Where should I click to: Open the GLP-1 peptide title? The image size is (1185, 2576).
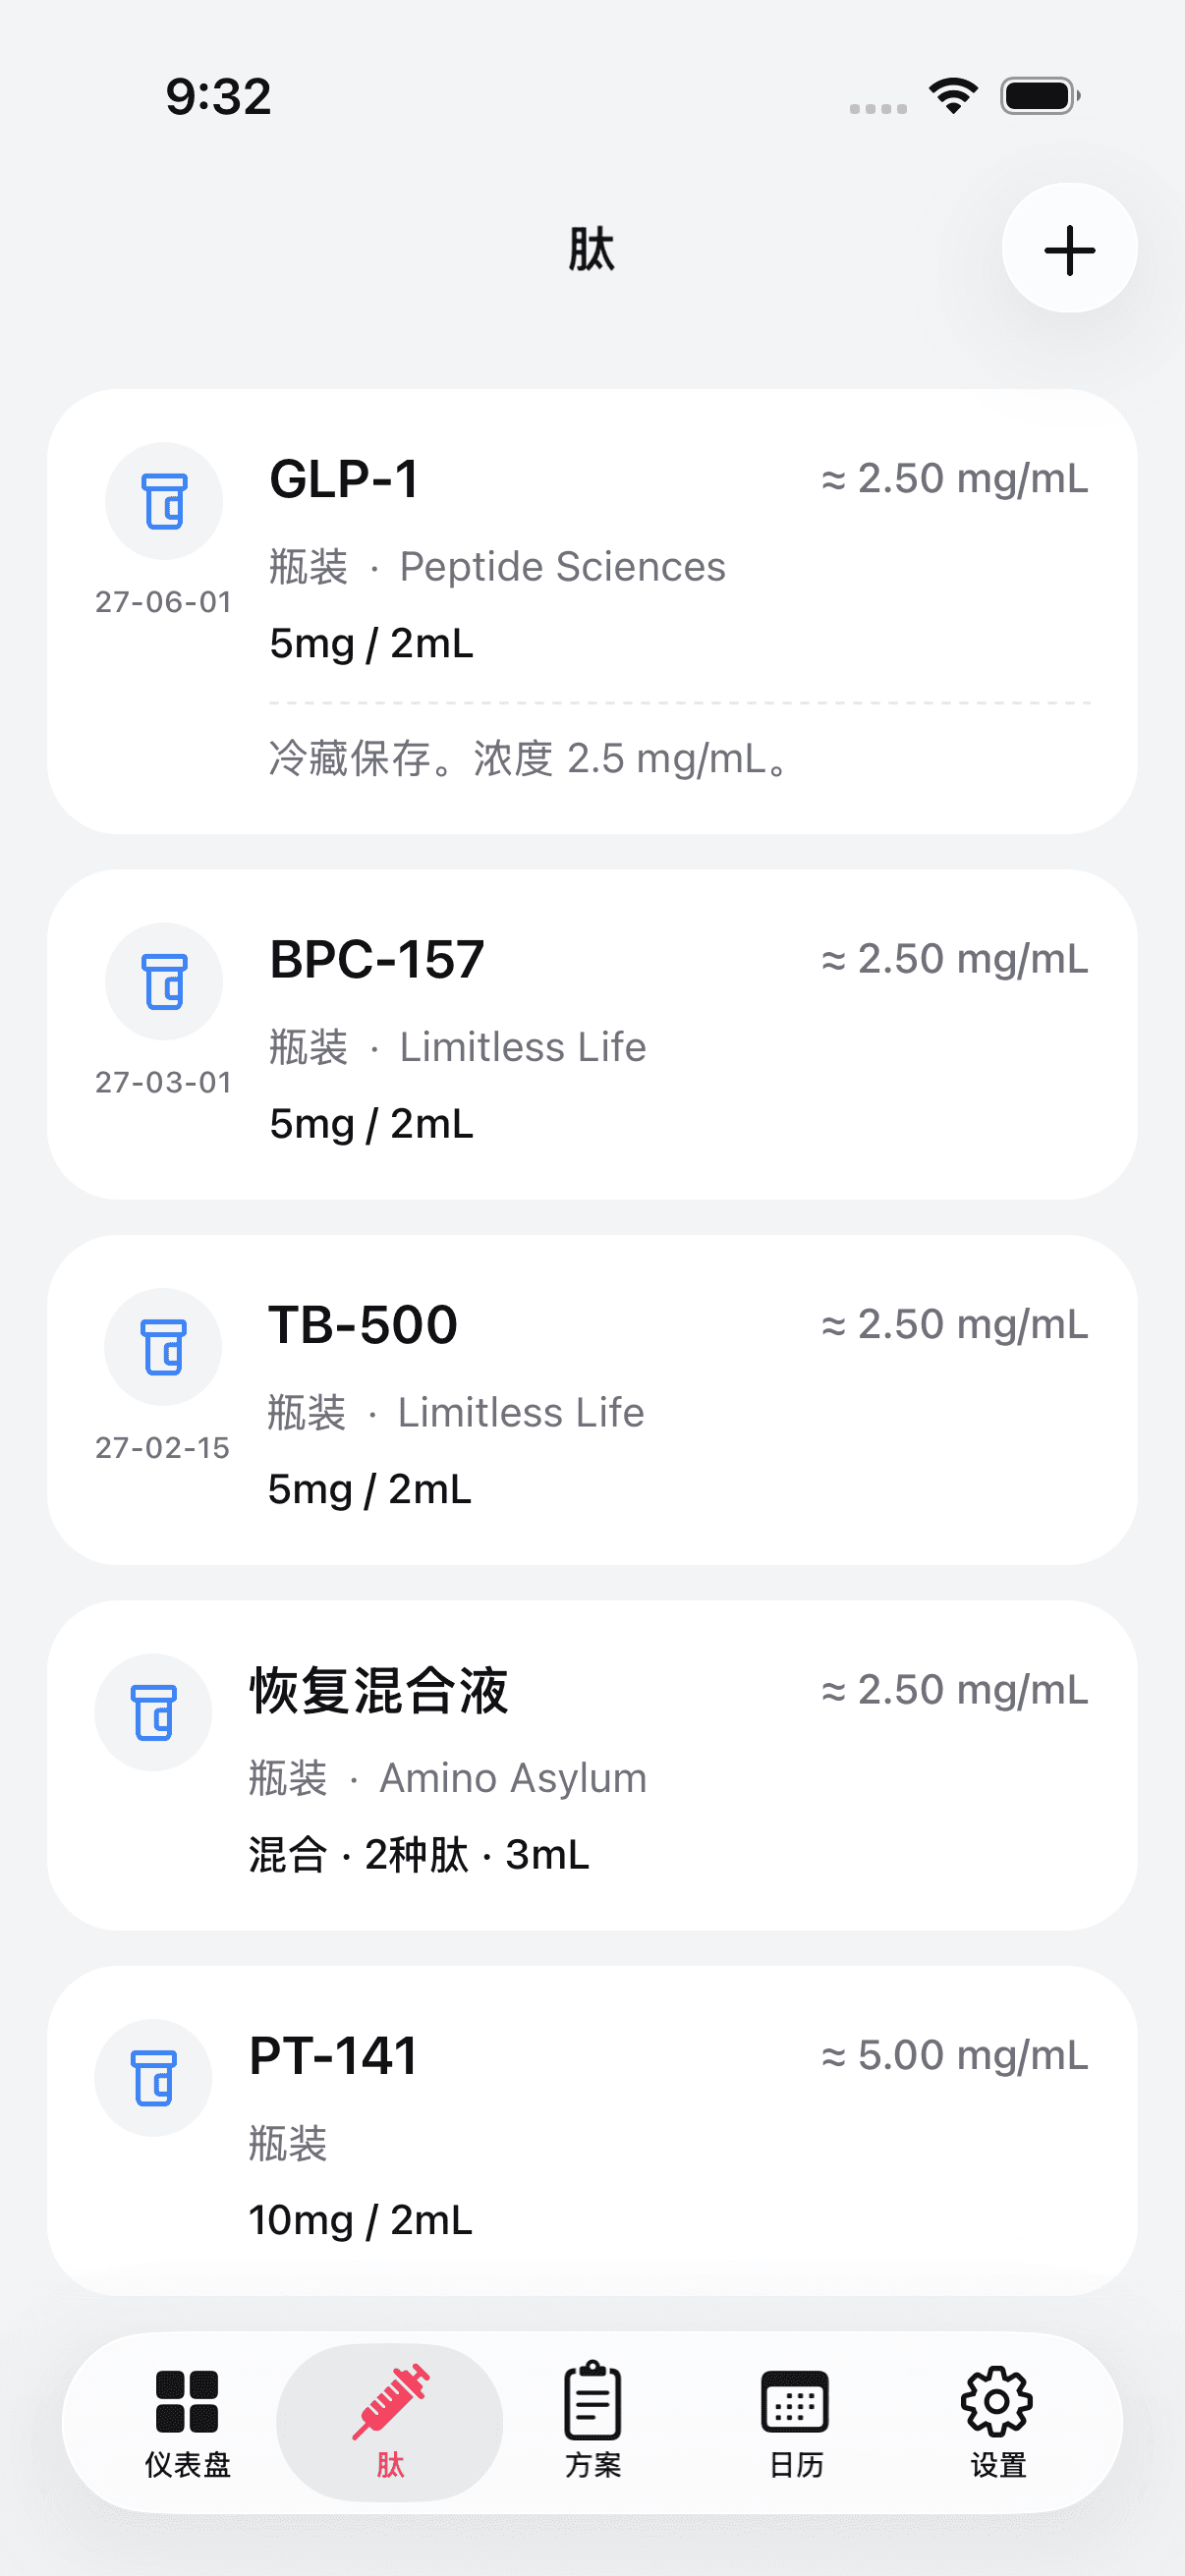(344, 479)
